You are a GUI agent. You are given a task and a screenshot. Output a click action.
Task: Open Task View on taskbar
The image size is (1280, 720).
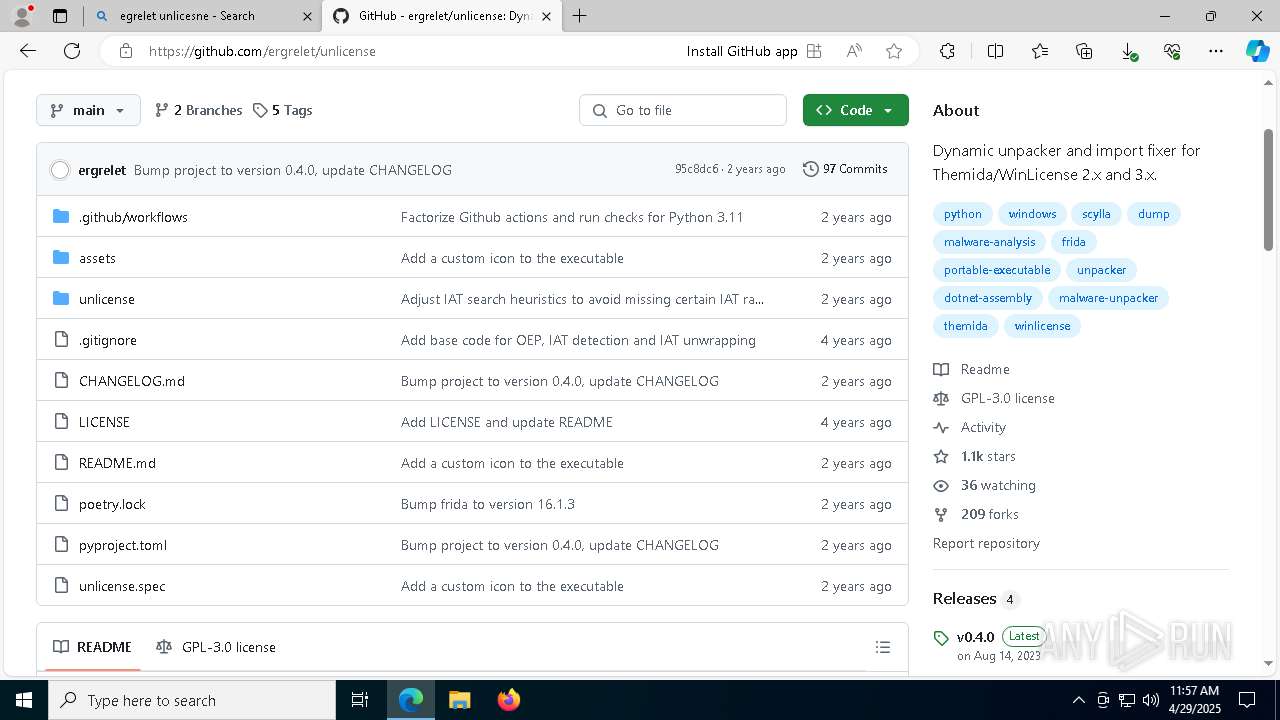360,700
